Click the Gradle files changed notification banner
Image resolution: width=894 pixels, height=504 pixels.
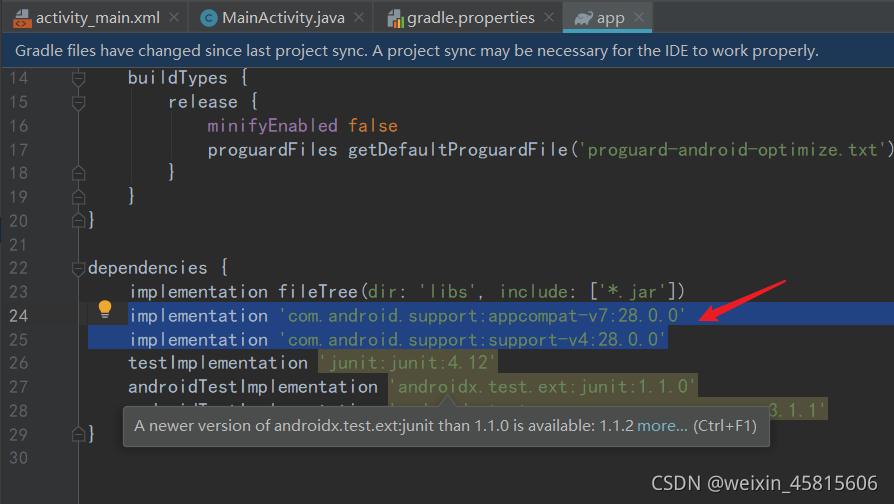pos(447,51)
